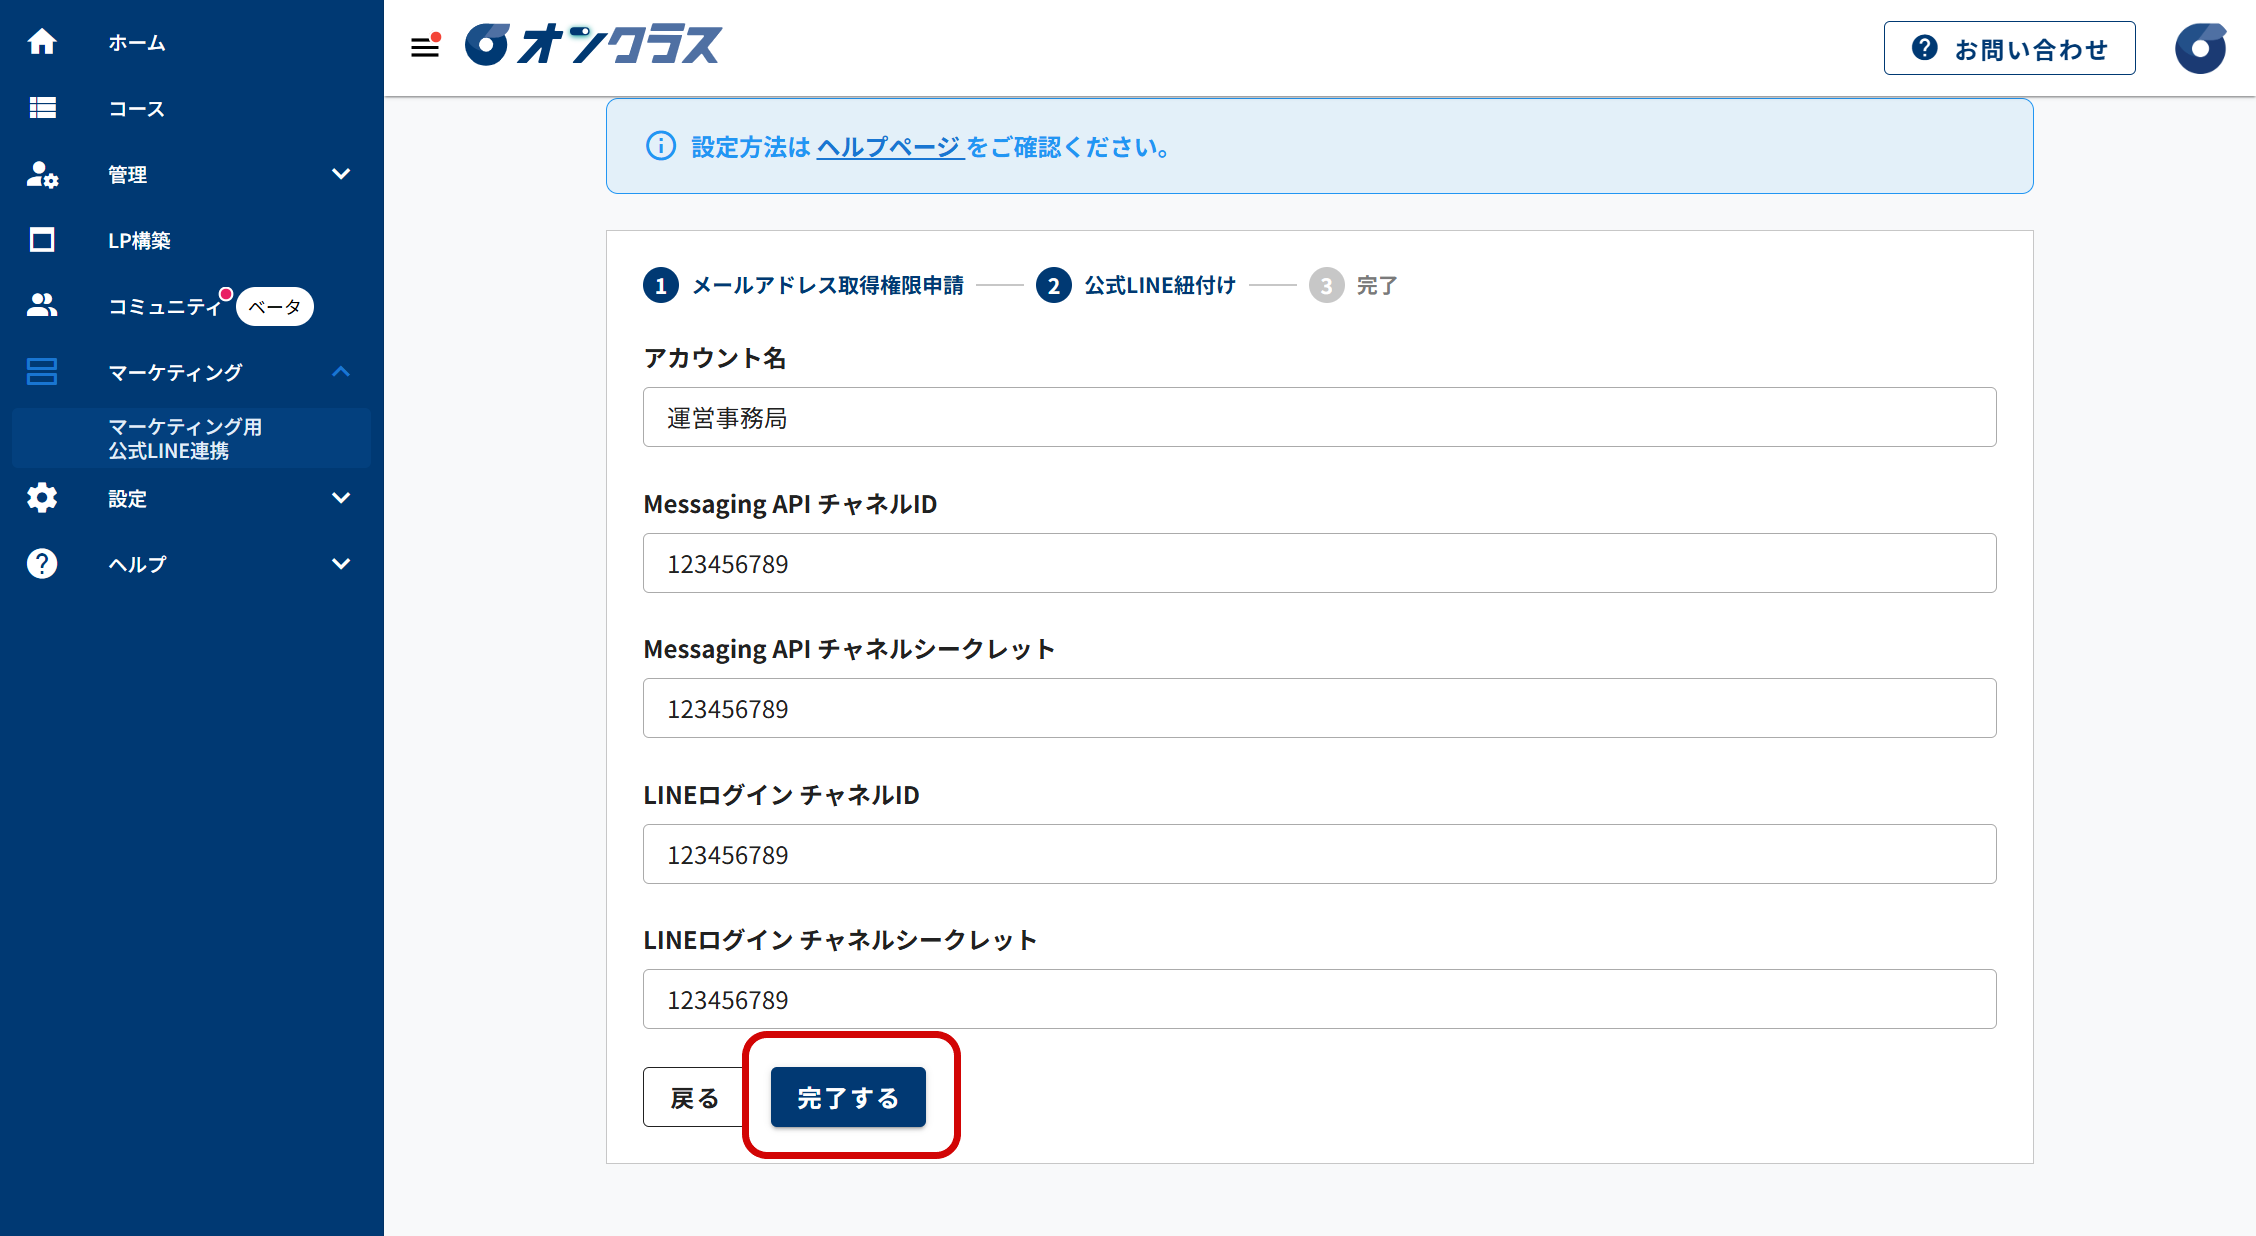Click the お問い合わせ button
The image size is (2256, 1236).
[2009, 49]
